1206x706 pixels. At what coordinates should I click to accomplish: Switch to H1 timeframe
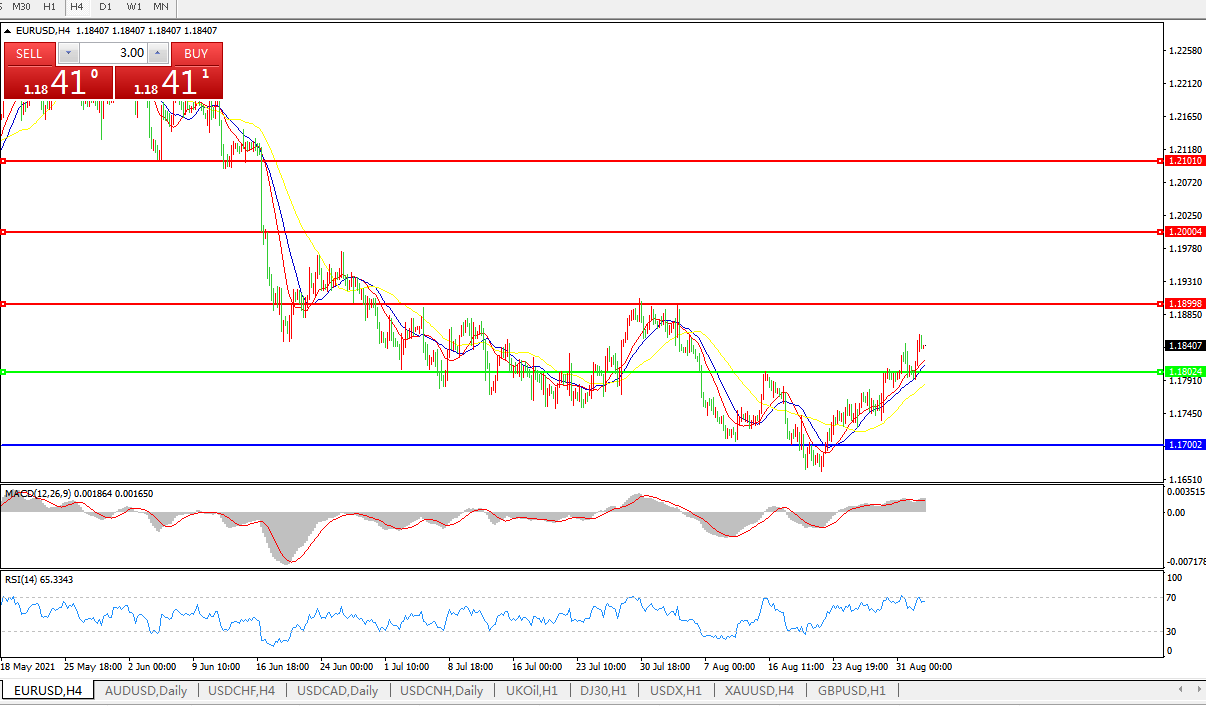click(49, 6)
